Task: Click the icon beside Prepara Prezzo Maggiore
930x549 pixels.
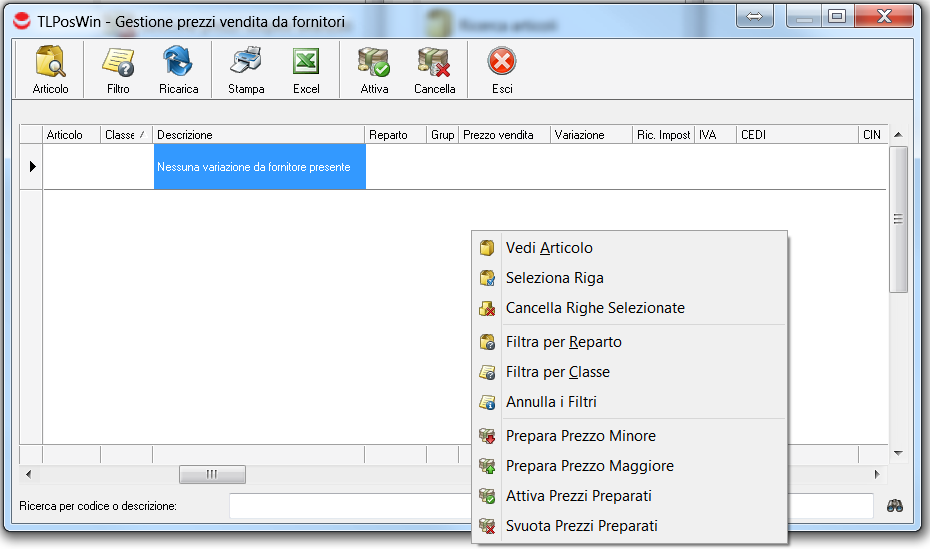Action: 487,466
